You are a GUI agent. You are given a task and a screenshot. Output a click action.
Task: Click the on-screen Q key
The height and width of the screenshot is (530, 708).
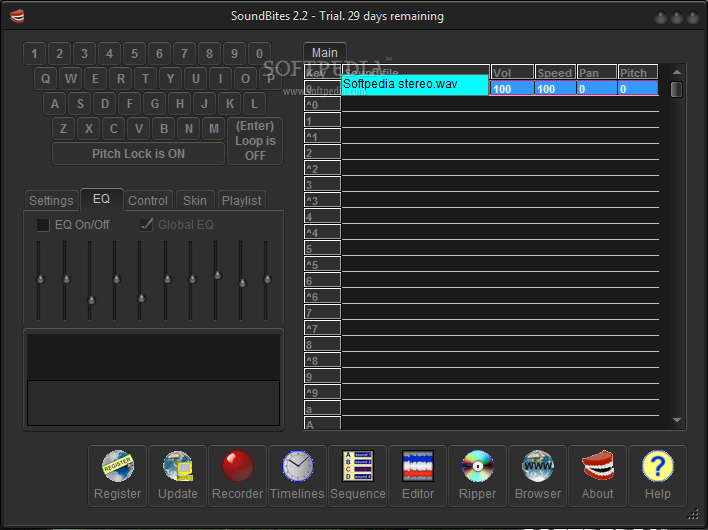click(x=46, y=79)
